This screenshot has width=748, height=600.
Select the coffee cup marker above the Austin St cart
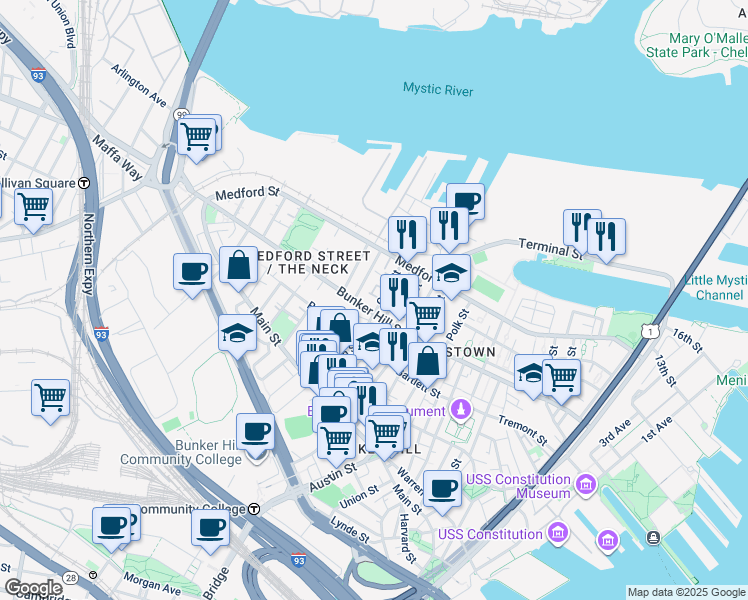pos(332,414)
